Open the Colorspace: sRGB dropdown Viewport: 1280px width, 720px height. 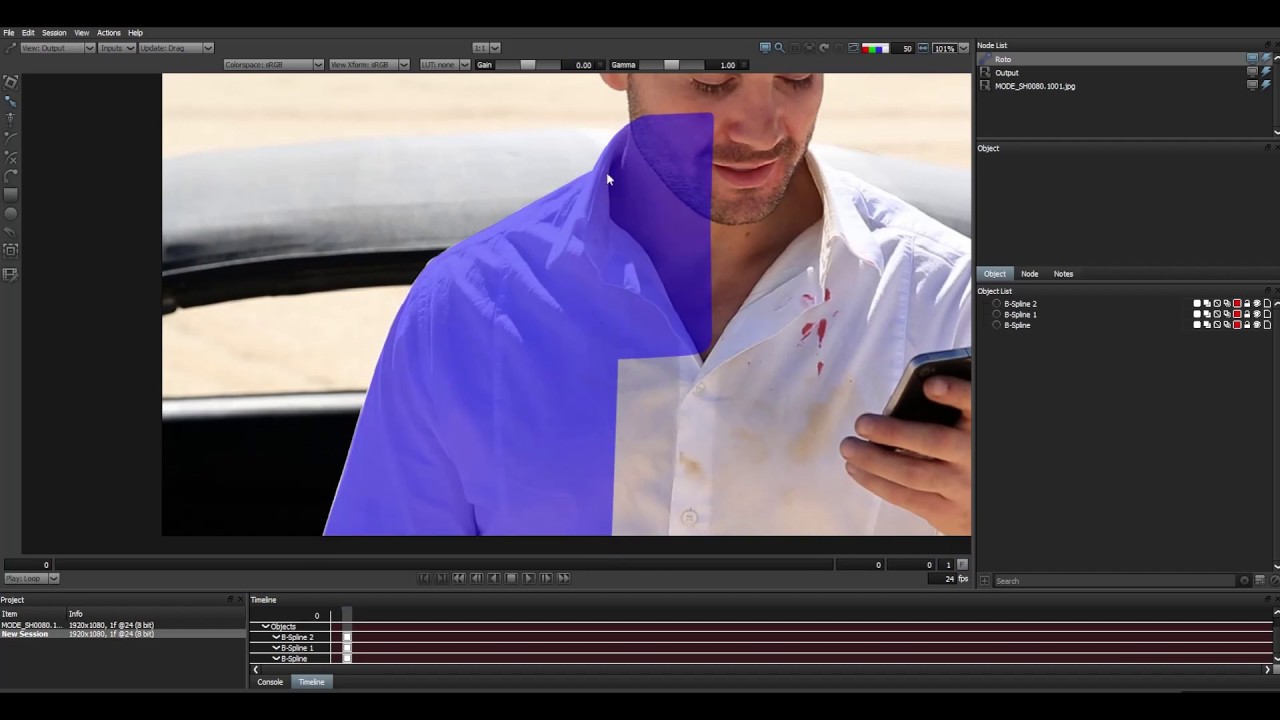273,65
